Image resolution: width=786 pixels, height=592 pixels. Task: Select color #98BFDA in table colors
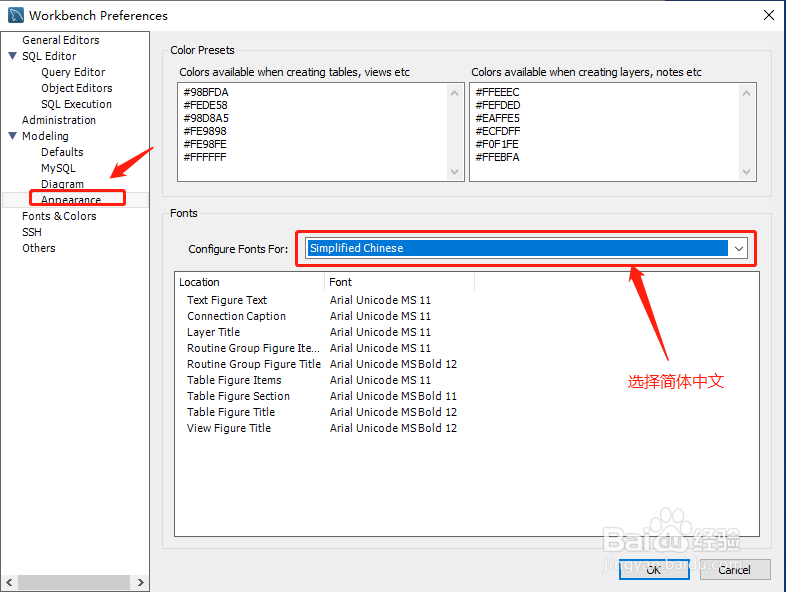(206, 92)
